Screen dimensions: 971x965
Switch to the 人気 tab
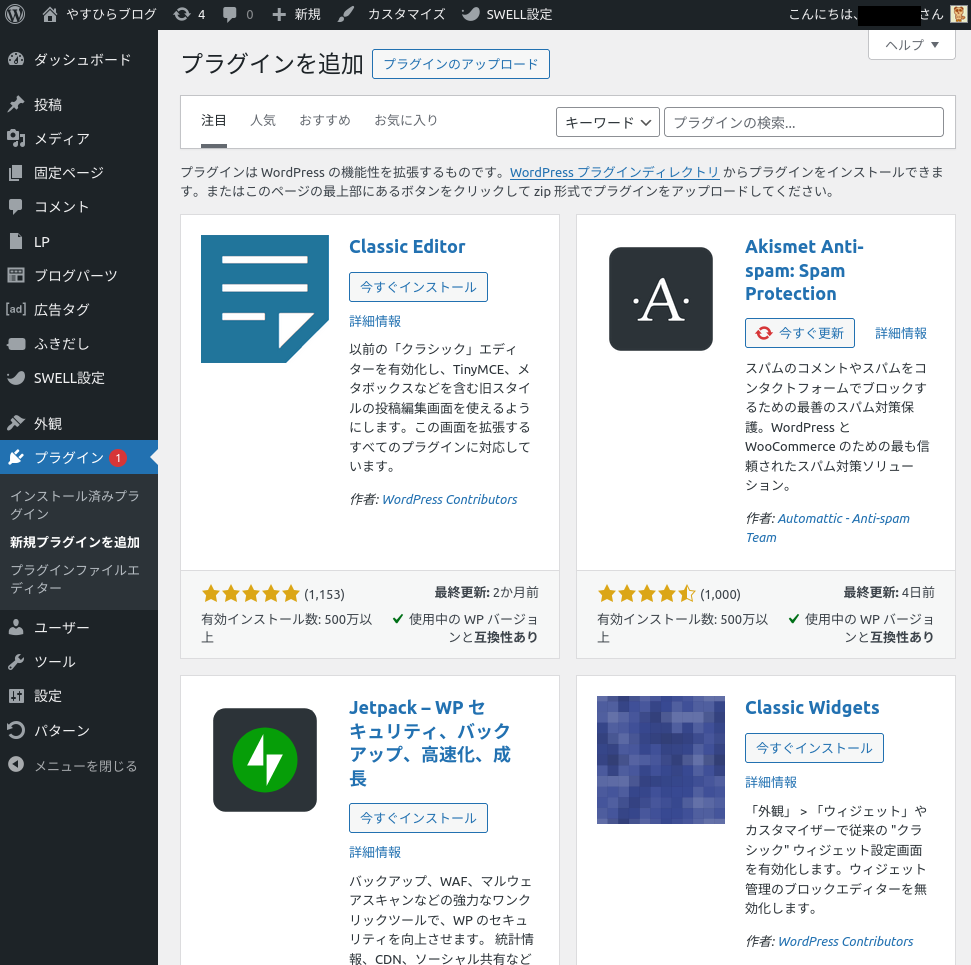[x=263, y=120]
